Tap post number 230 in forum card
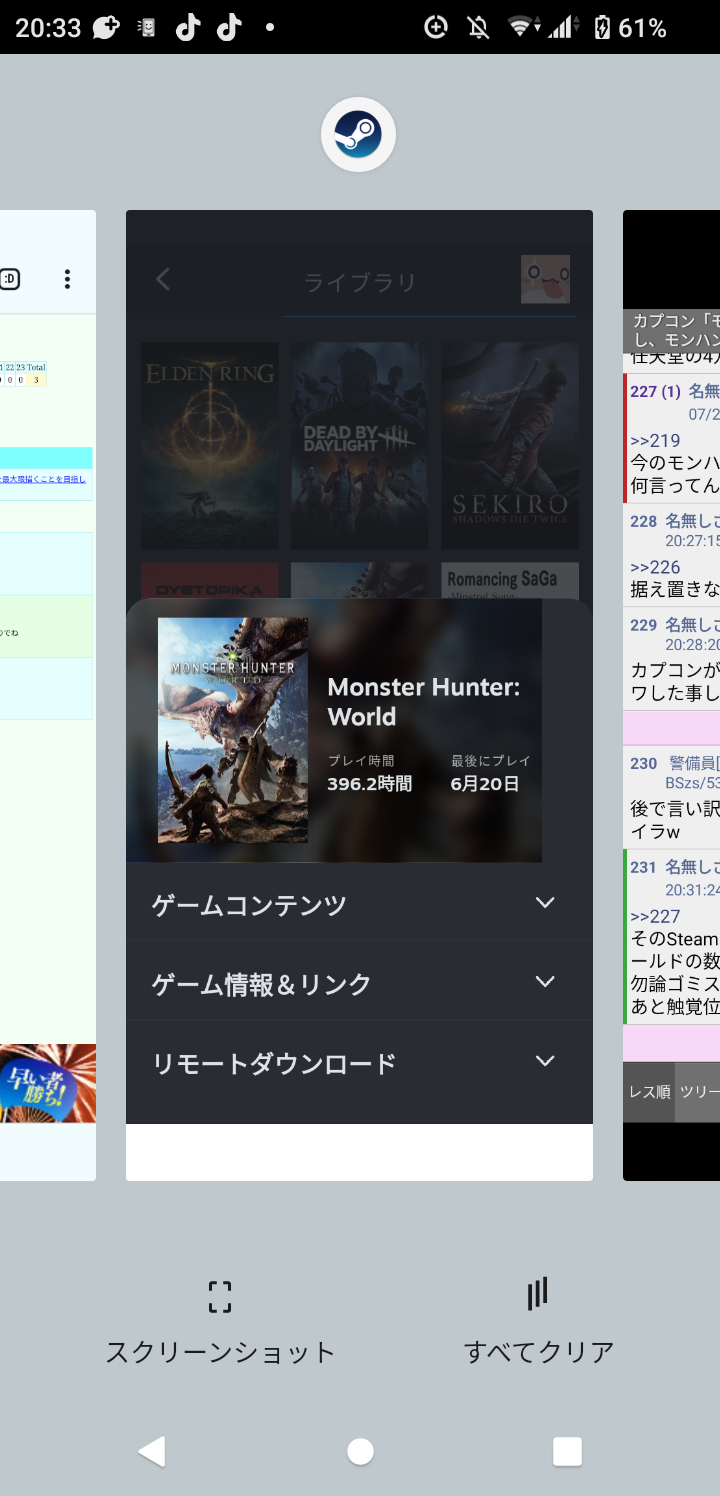This screenshot has height=1496, width=720. point(643,763)
